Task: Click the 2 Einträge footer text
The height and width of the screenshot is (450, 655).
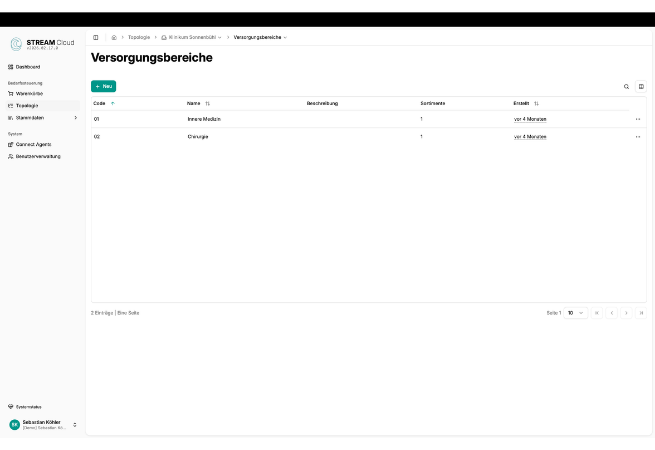Action: (102, 313)
